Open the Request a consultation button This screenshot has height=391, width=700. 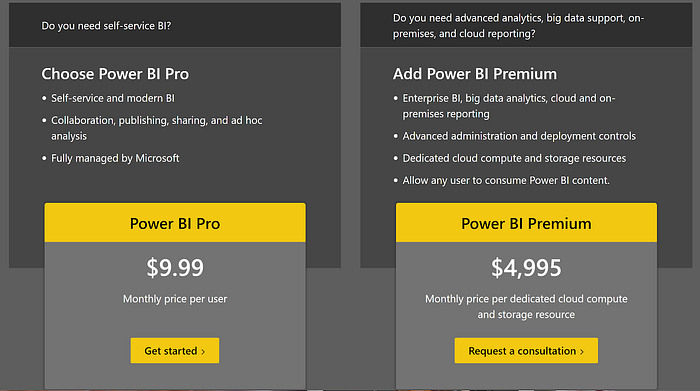pyautogui.click(x=526, y=350)
